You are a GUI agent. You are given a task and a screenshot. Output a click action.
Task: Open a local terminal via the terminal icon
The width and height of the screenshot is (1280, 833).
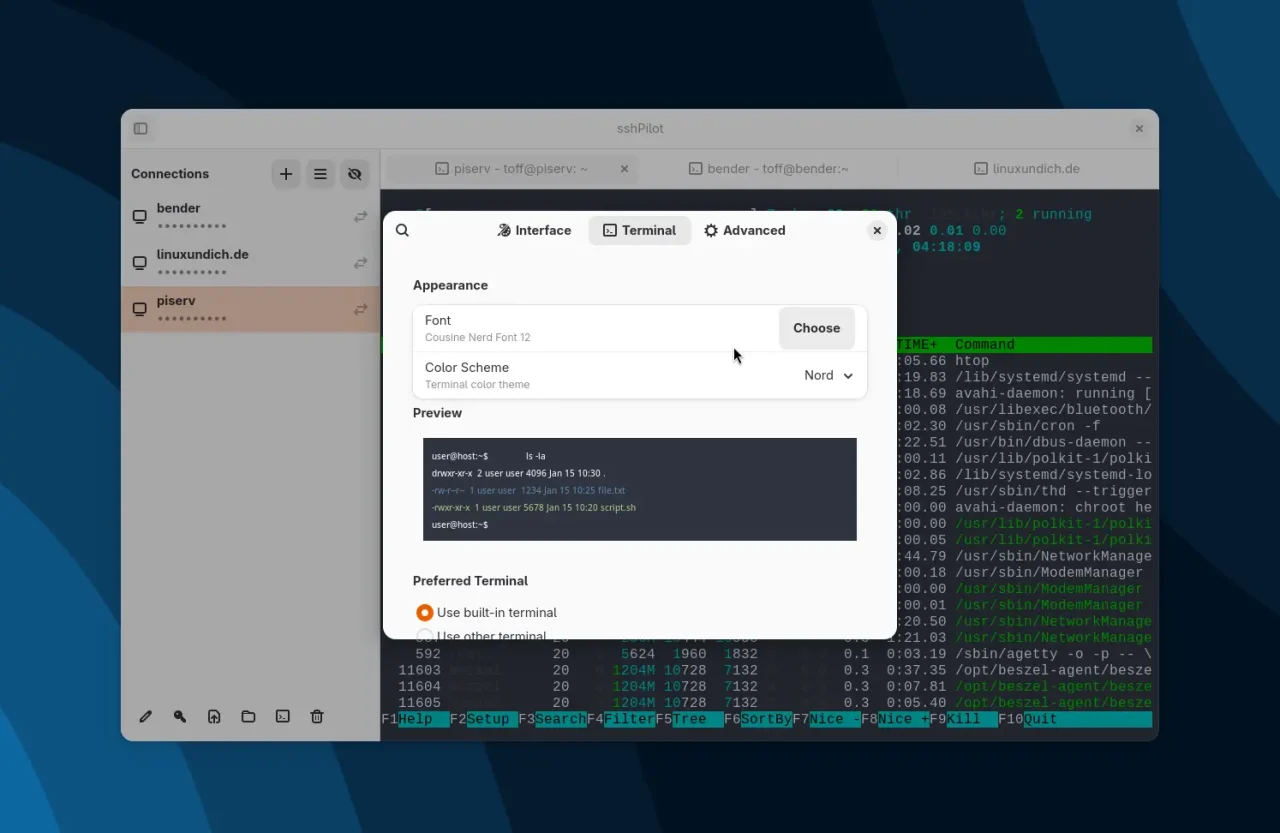coord(282,716)
